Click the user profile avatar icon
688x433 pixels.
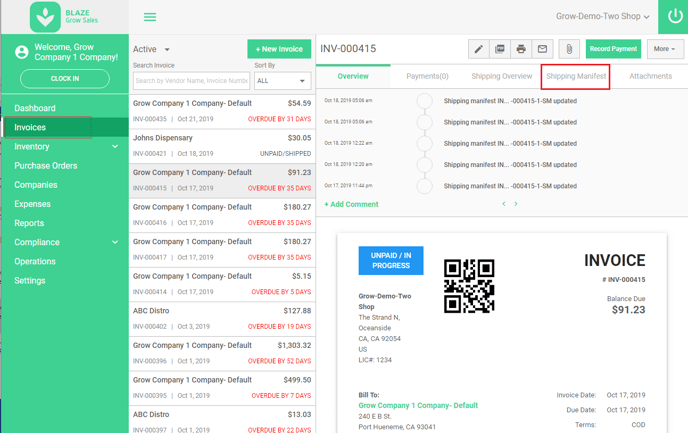[22, 52]
